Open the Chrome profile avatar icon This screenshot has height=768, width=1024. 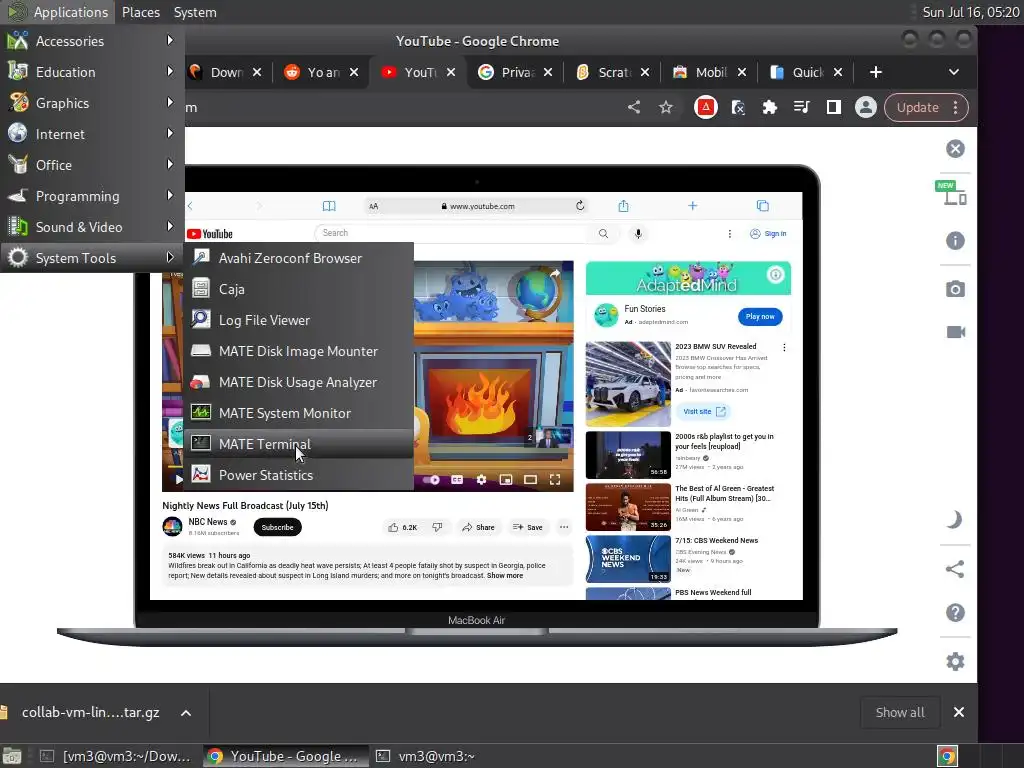865,107
